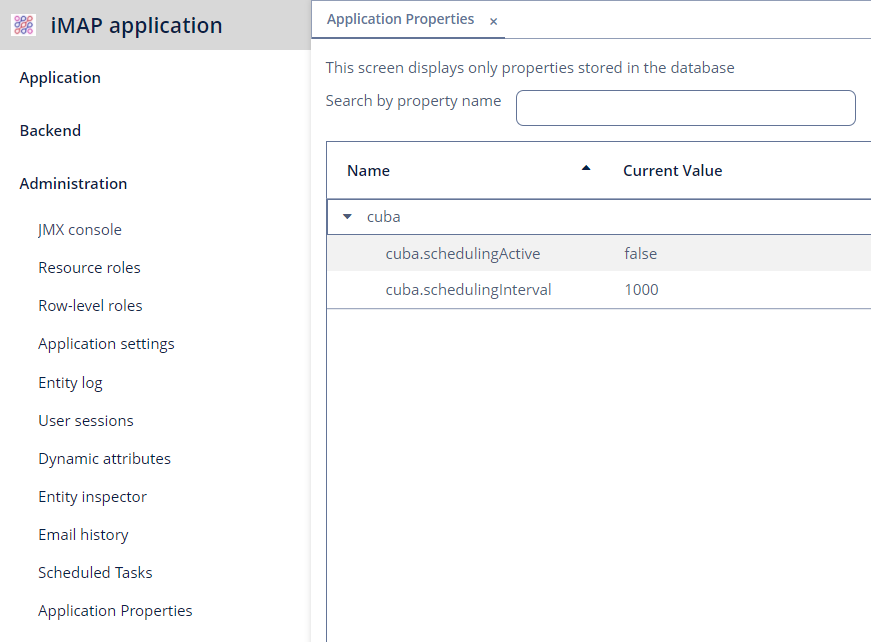Select Entity log menu entry
The width and height of the screenshot is (871, 642).
pos(70,383)
